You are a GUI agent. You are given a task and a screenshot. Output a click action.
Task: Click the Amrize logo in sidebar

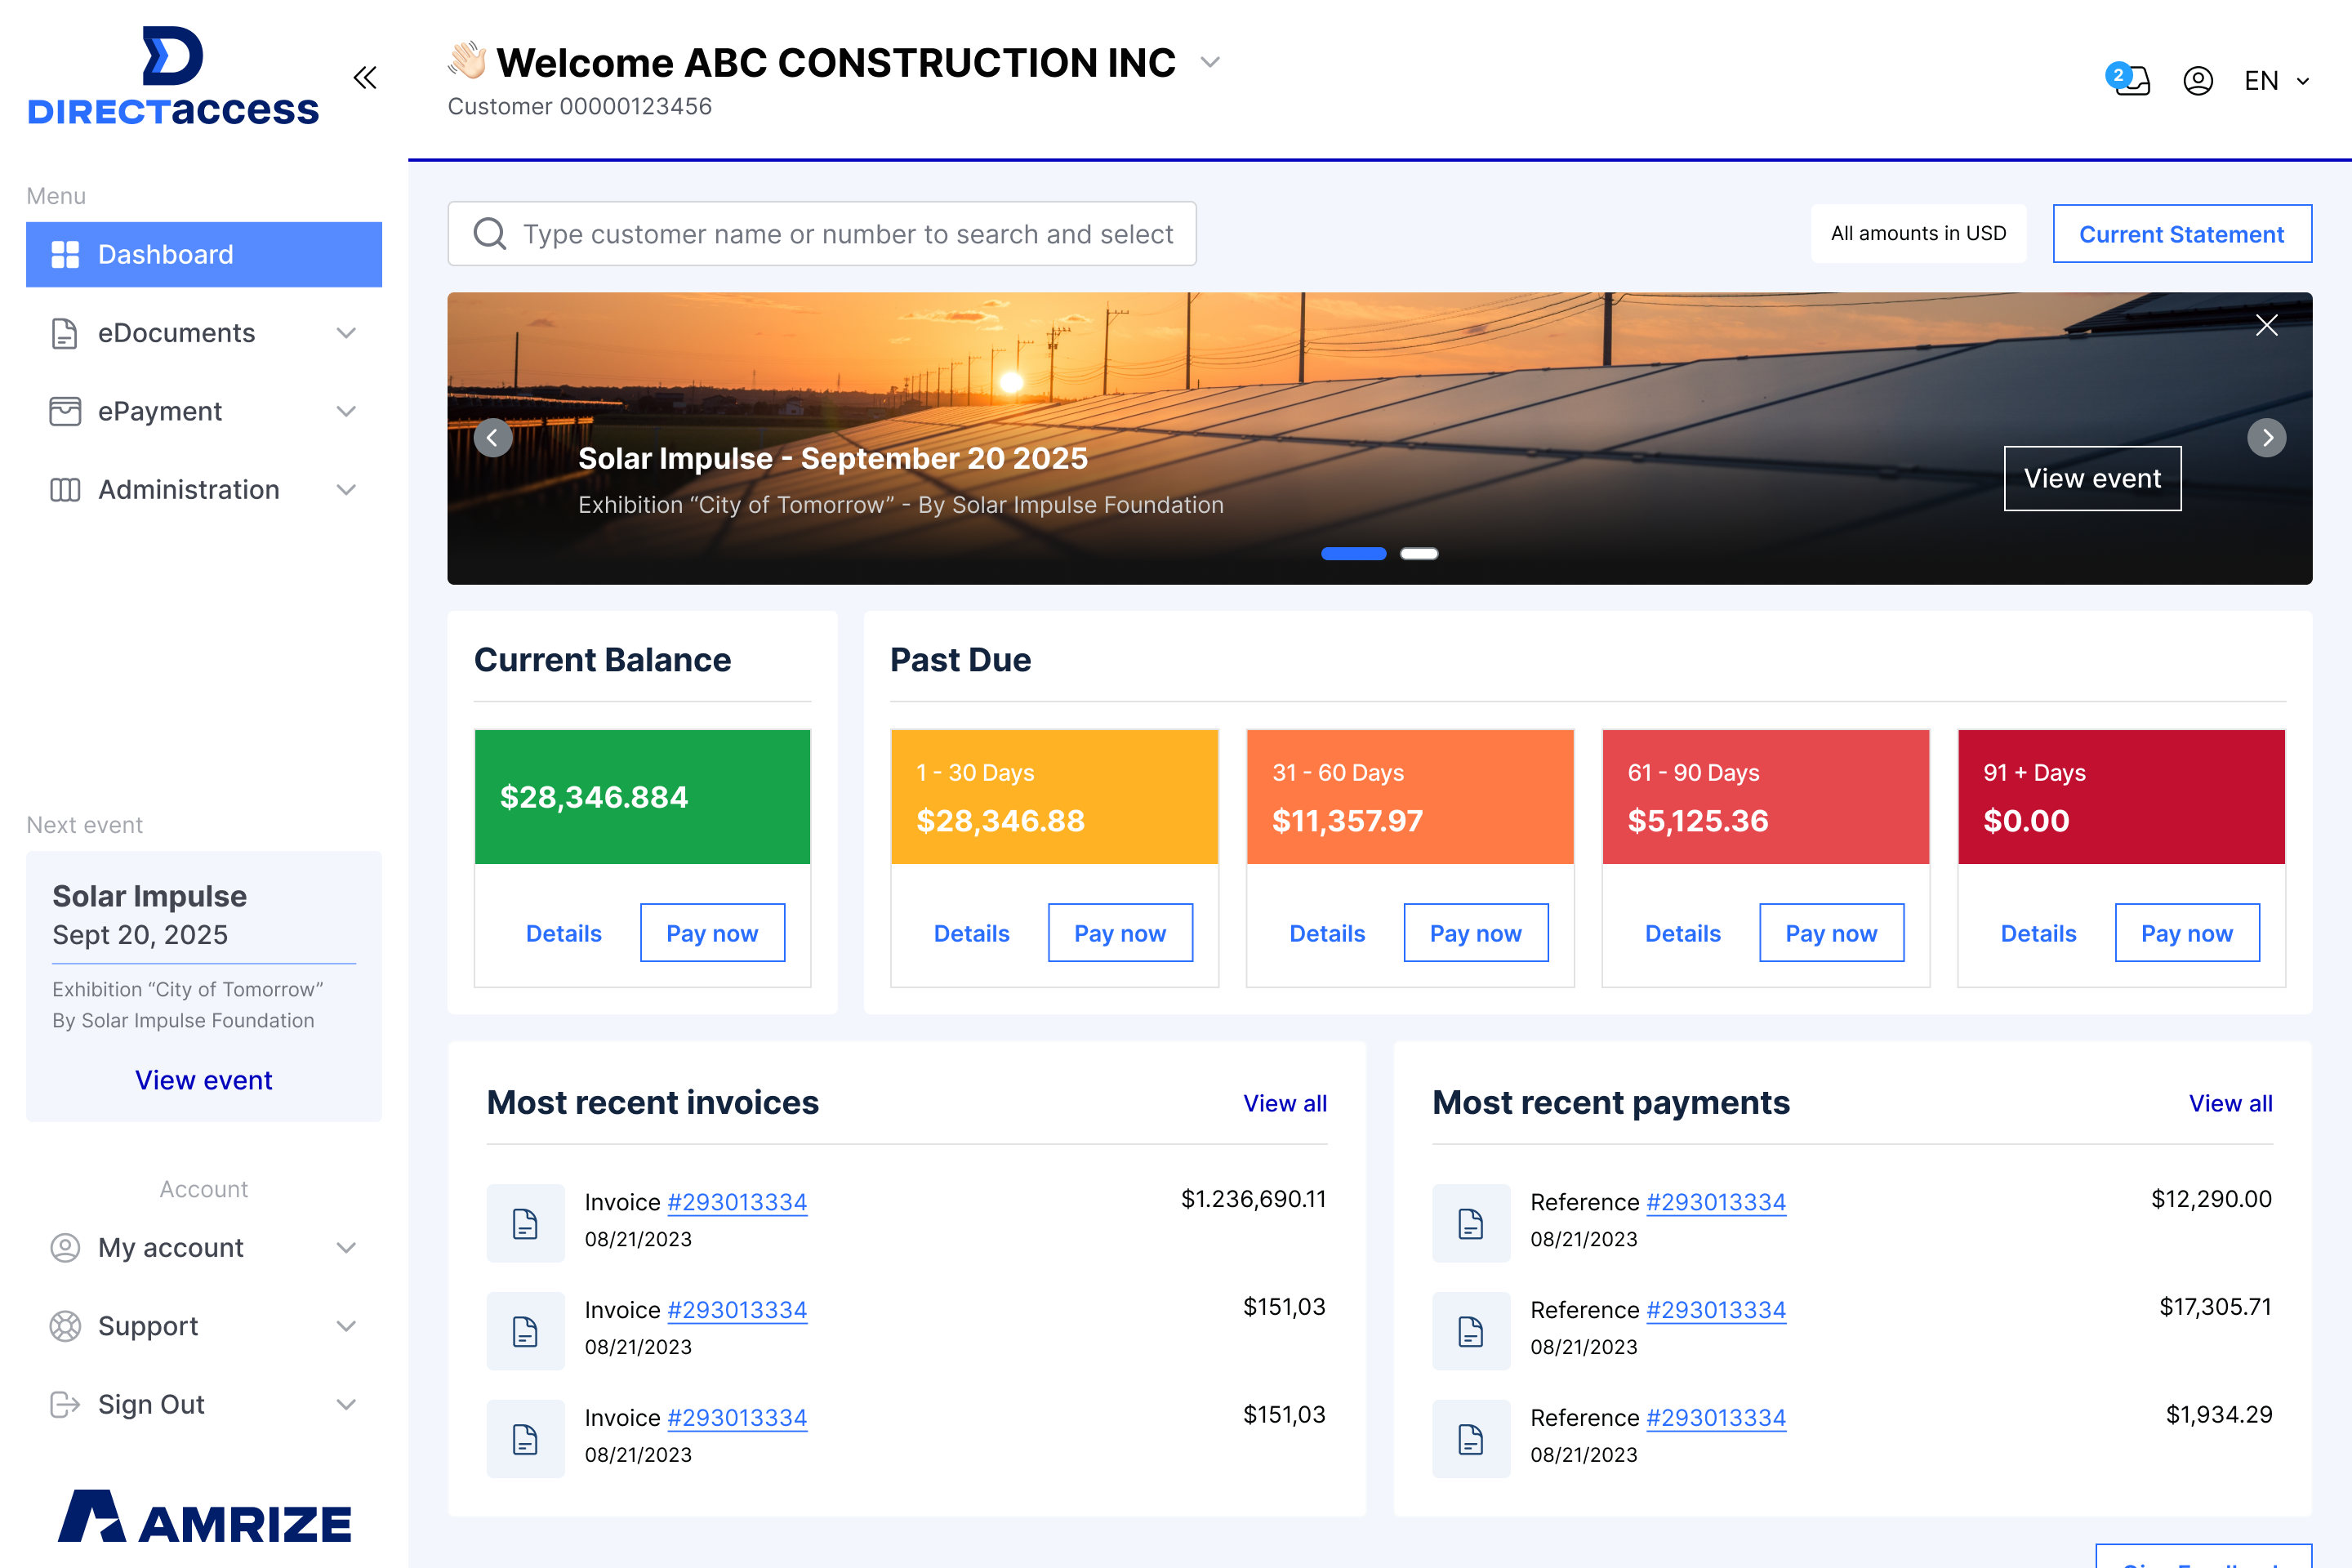pos(204,1517)
